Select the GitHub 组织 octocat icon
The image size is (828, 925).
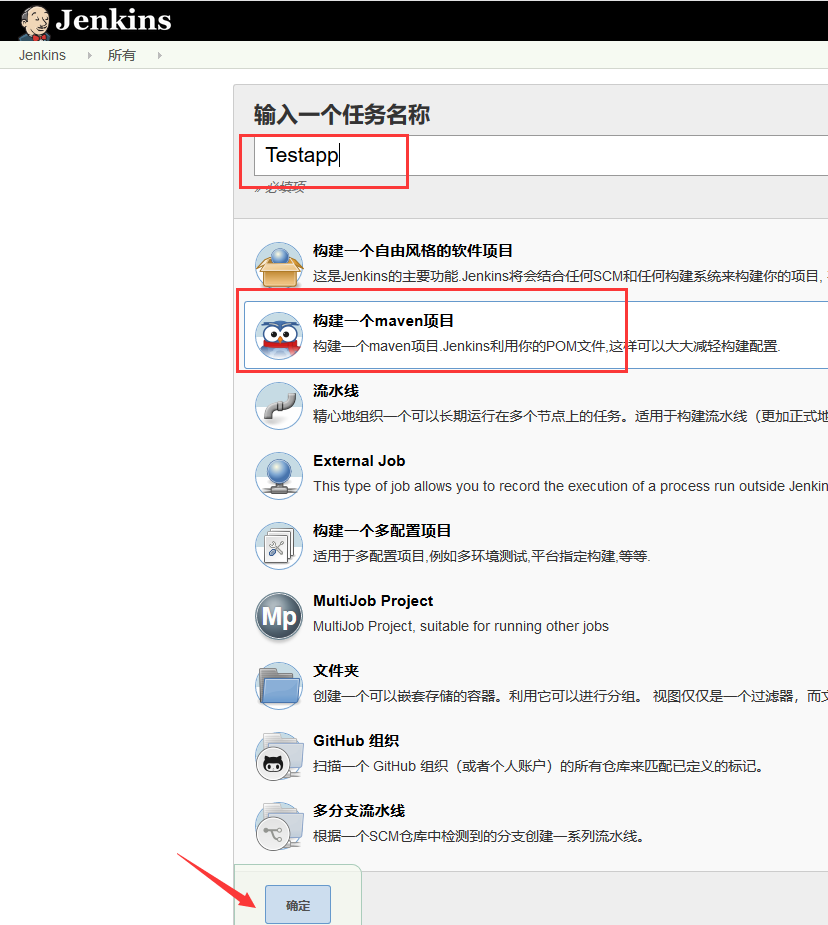pyautogui.click(x=279, y=756)
